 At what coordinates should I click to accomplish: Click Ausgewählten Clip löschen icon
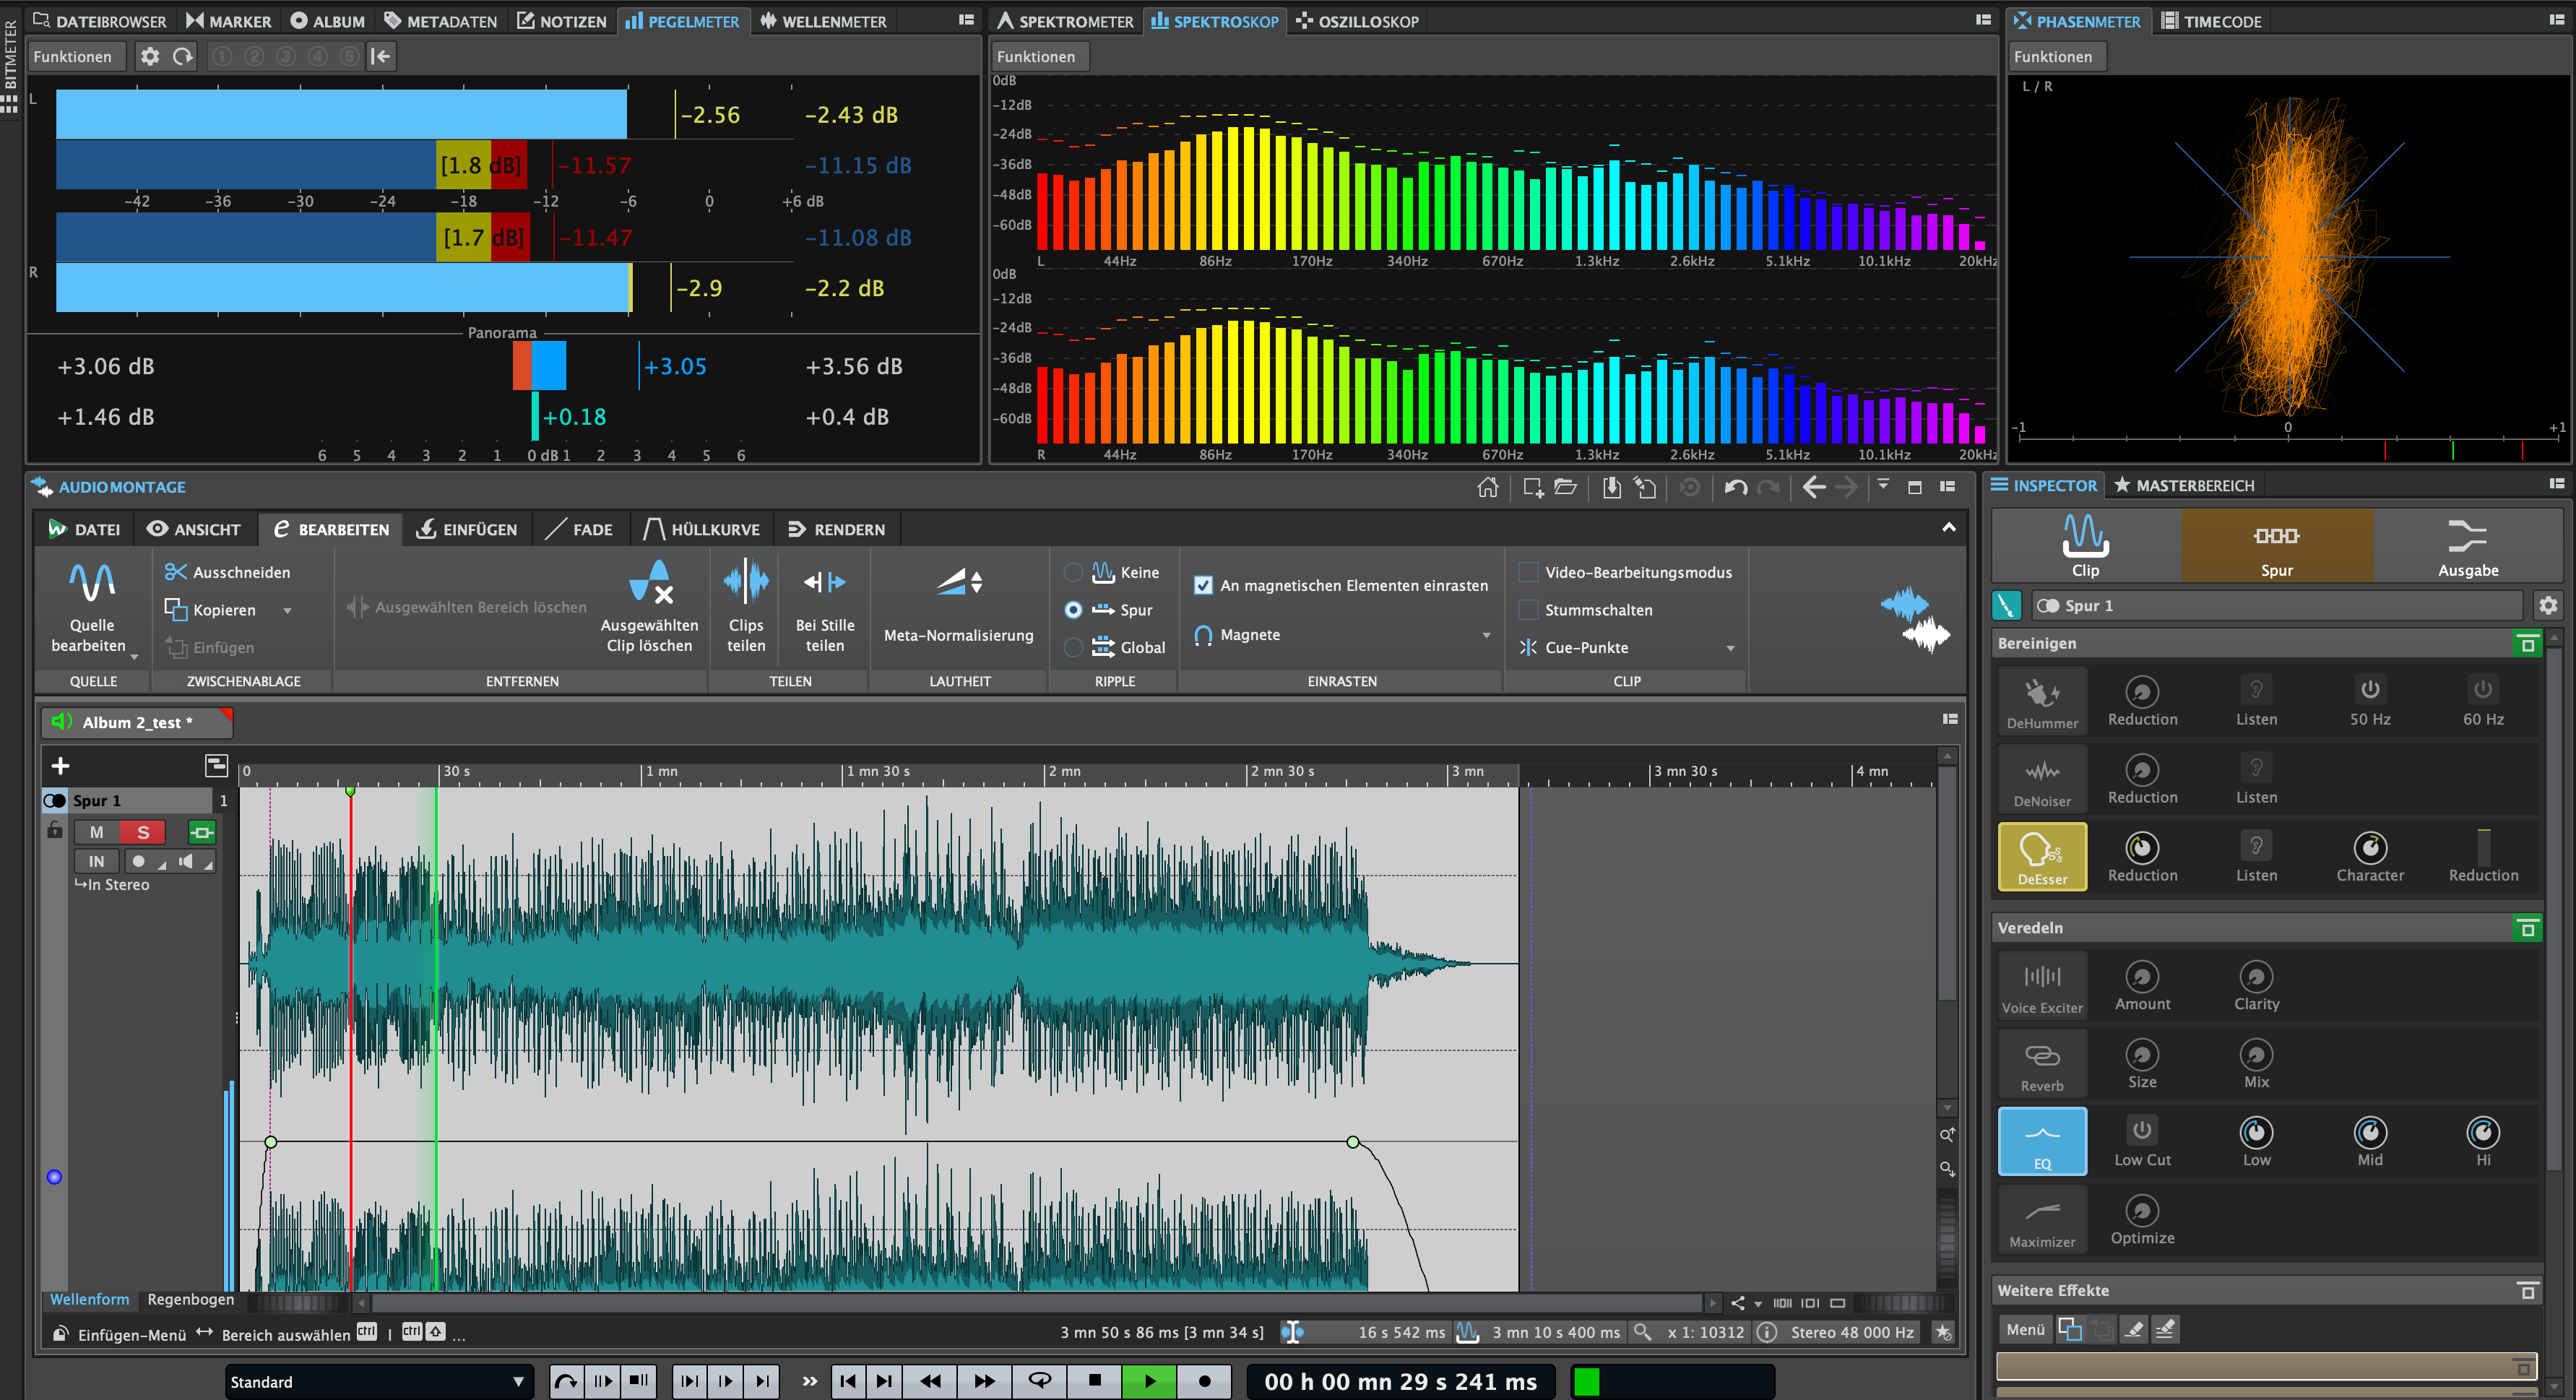(x=650, y=582)
